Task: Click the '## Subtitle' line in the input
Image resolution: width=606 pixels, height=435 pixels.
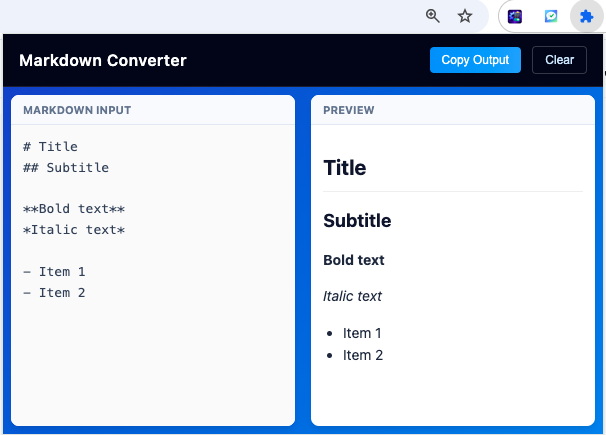Action: pyautogui.click(x=66, y=168)
